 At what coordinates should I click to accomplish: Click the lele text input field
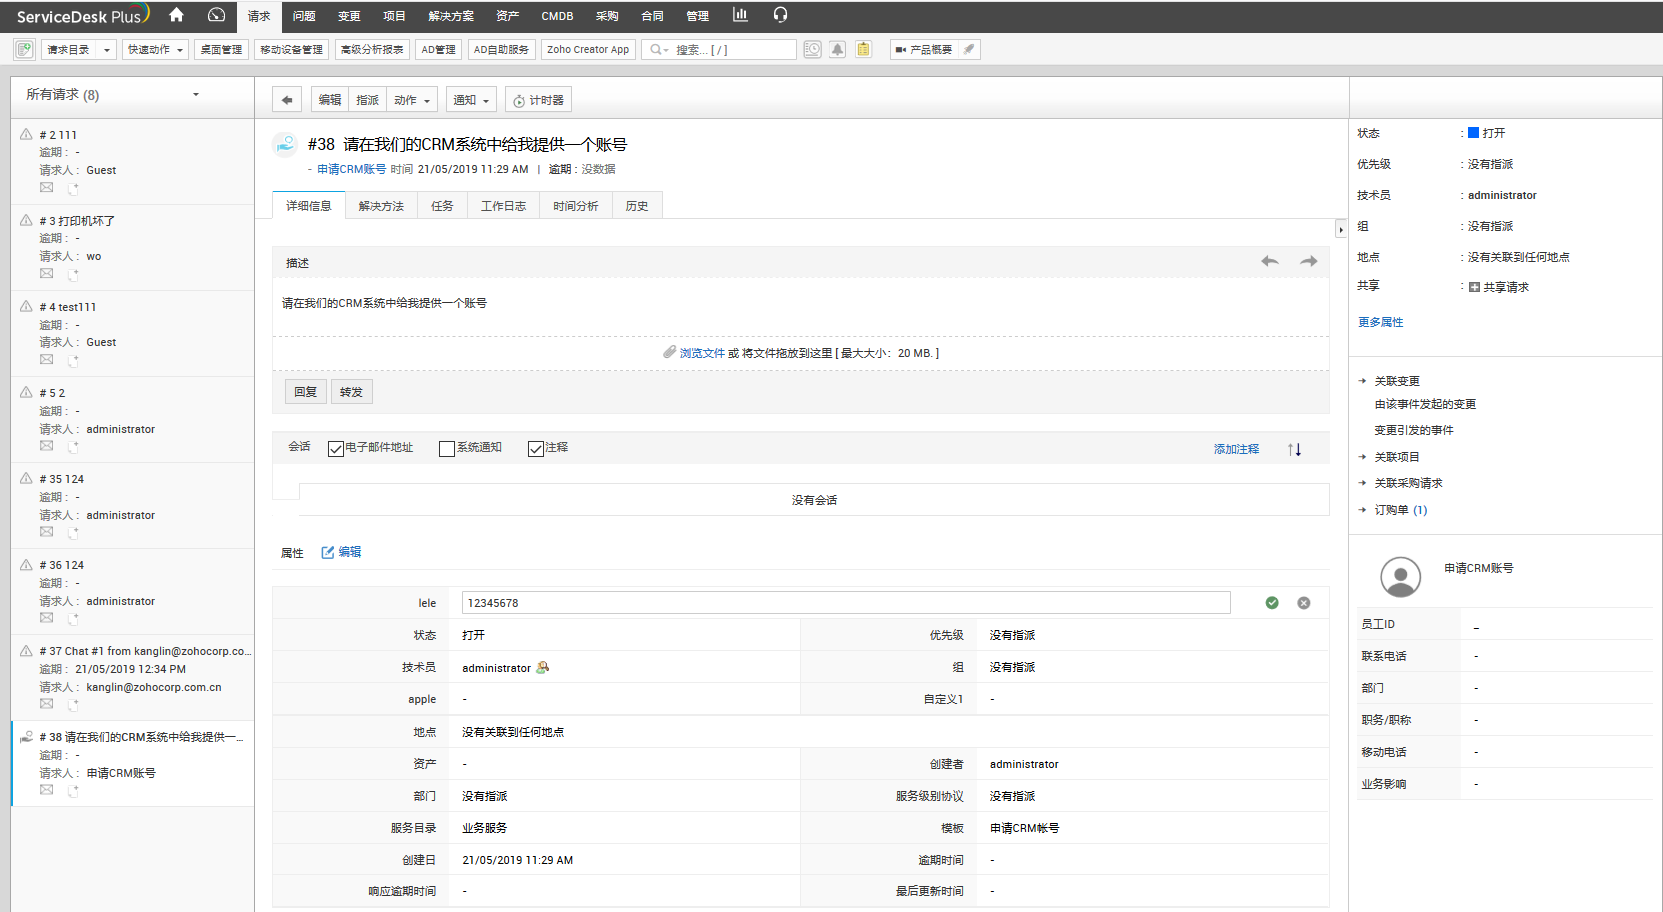tap(845, 603)
